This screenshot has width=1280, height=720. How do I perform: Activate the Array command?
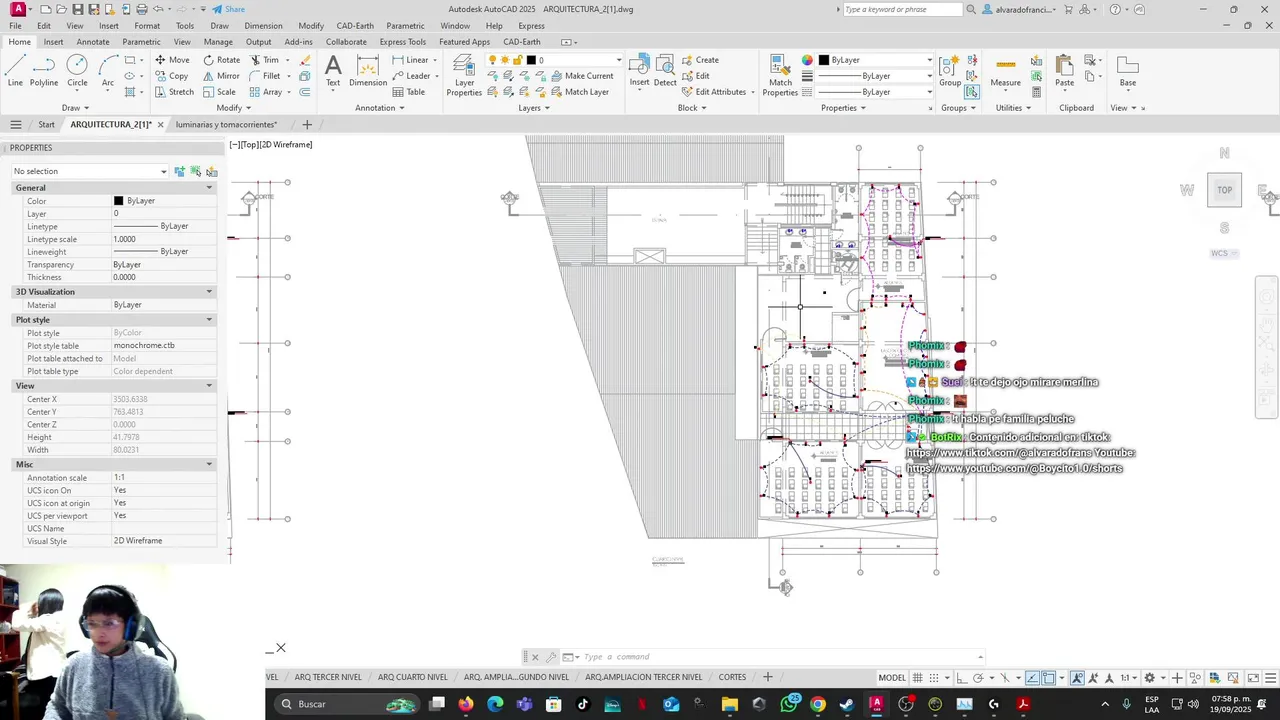click(x=265, y=92)
